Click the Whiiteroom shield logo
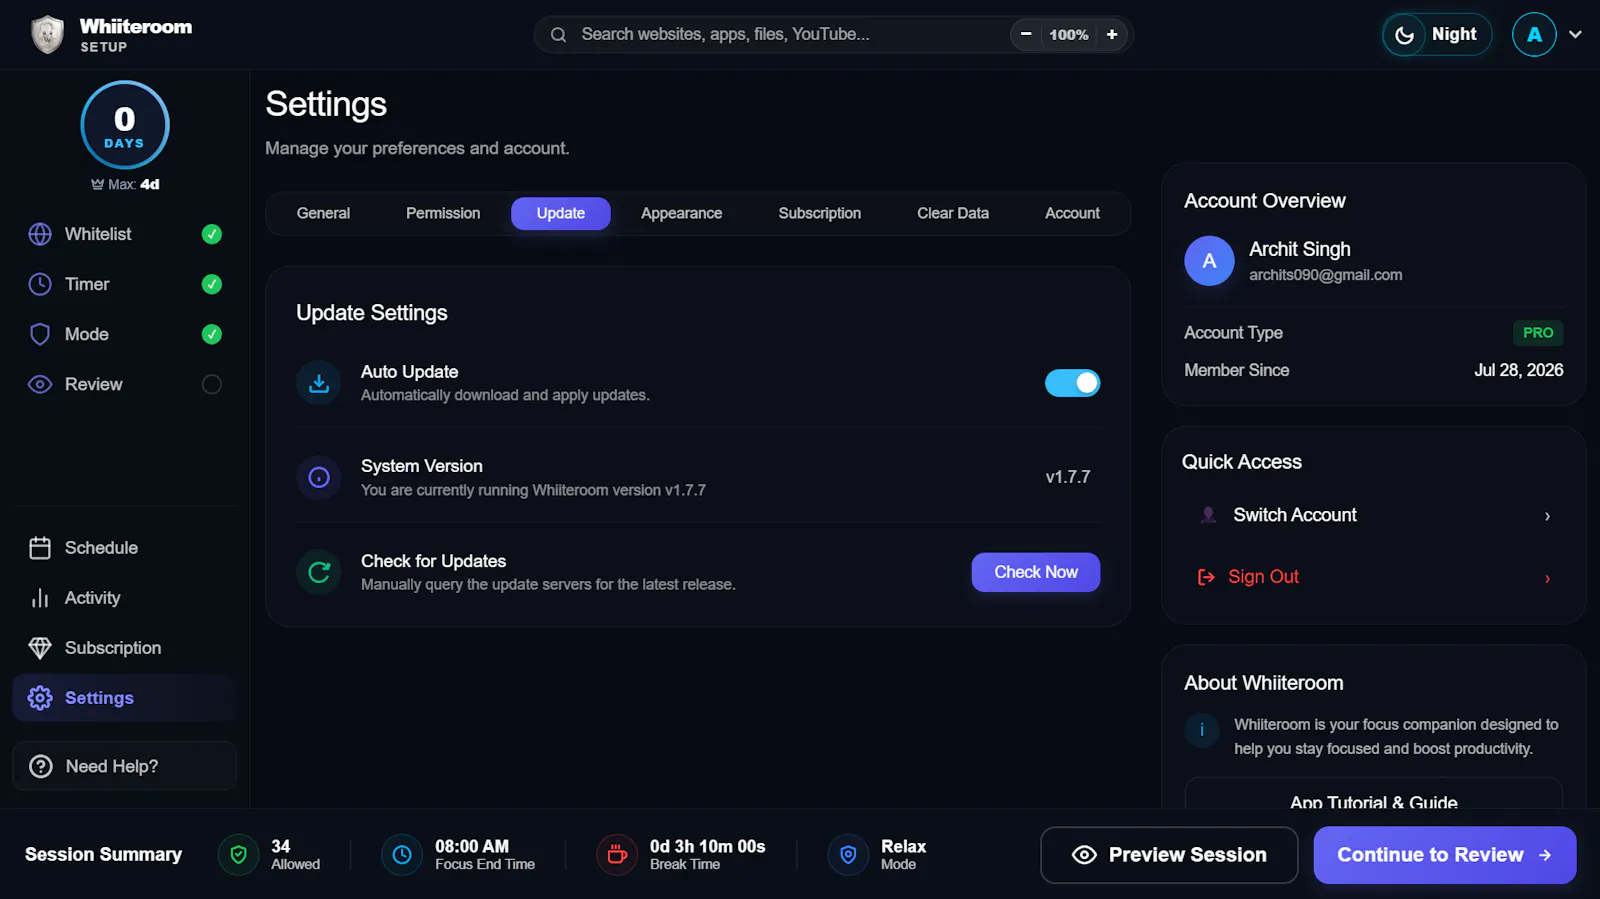The height and width of the screenshot is (899, 1600). pyautogui.click(x=47, y=35)
